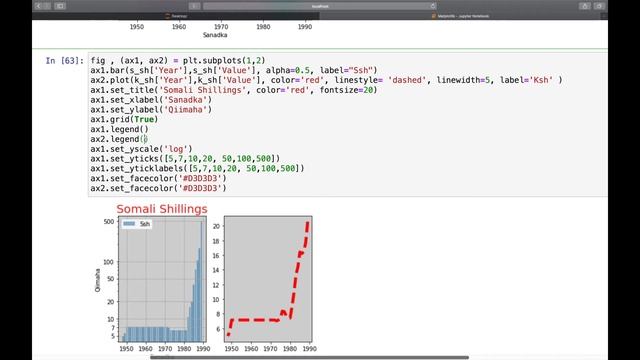Image resolution: width=640 pixels, height=360 pixels.
Task: Toggle the Safari sidebar button
Action: click(60, 6)
